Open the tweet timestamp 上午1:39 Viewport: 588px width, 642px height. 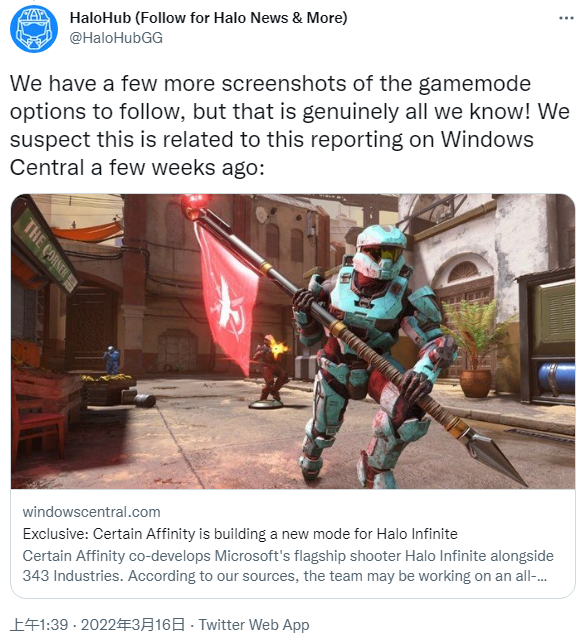click(x=39, y=625)
